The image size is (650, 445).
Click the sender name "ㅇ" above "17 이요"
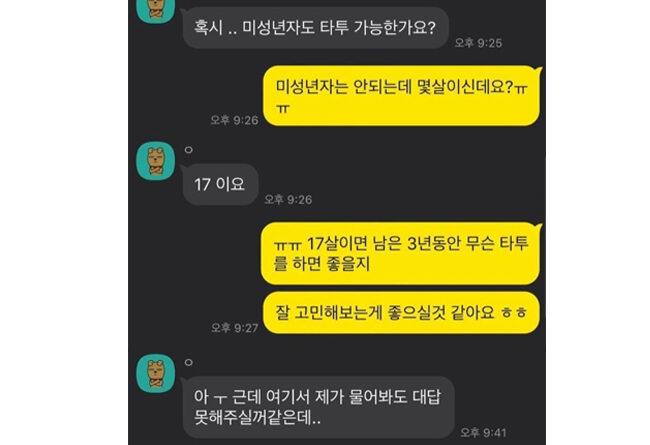point(189,150)
